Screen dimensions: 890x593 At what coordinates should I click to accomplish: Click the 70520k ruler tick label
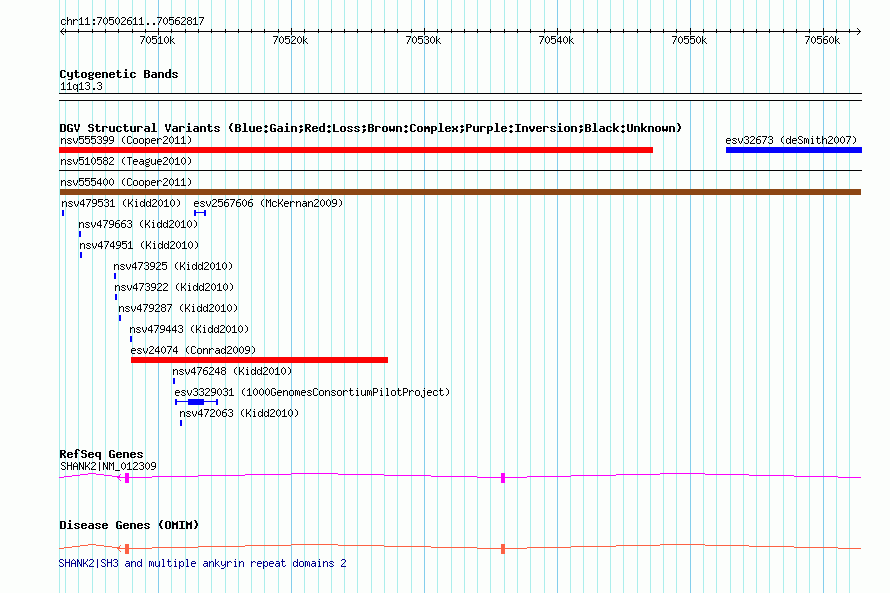click(x=290, y=40)
